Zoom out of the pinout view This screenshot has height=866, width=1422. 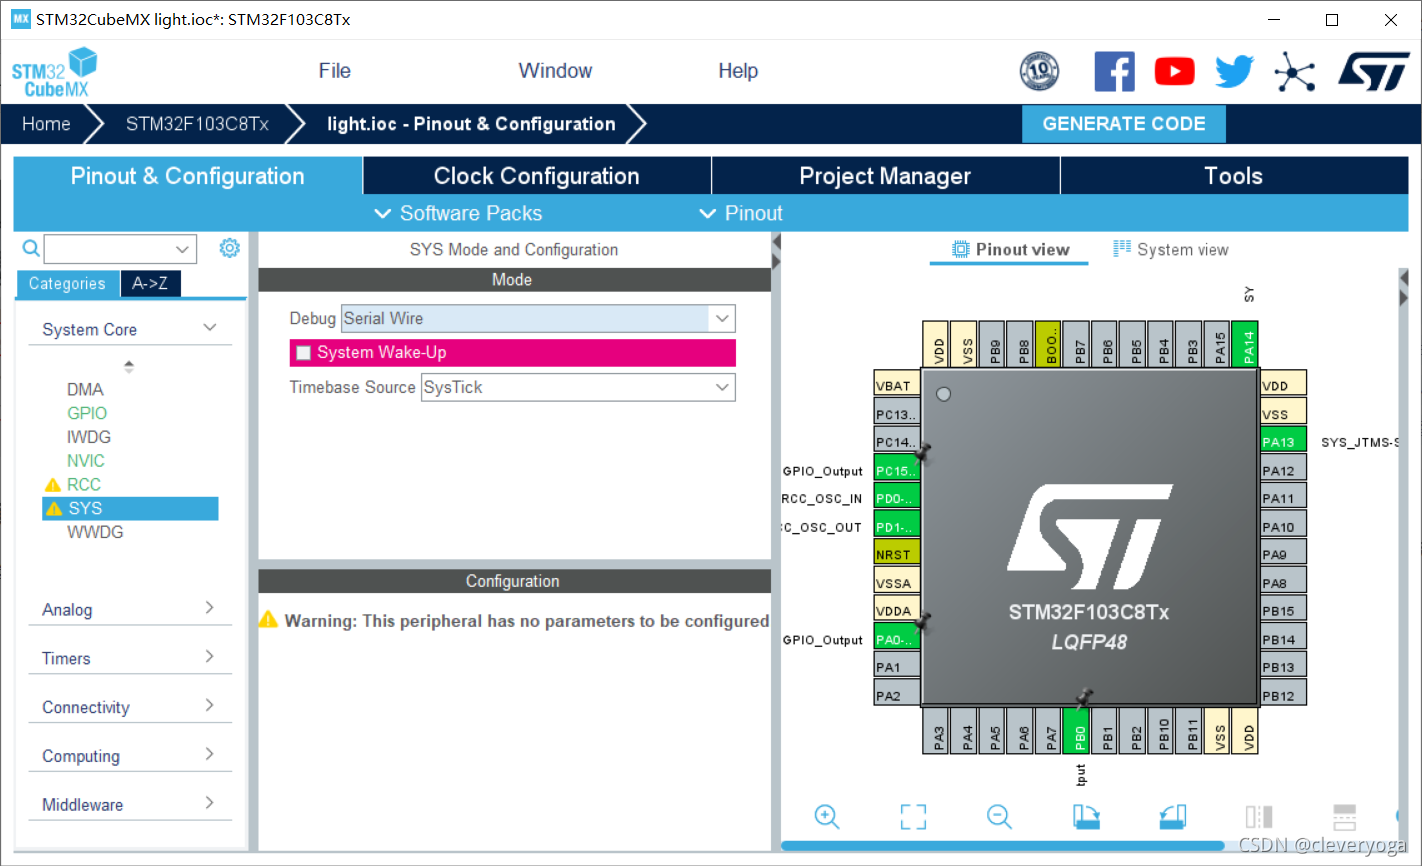click(999, 816)
